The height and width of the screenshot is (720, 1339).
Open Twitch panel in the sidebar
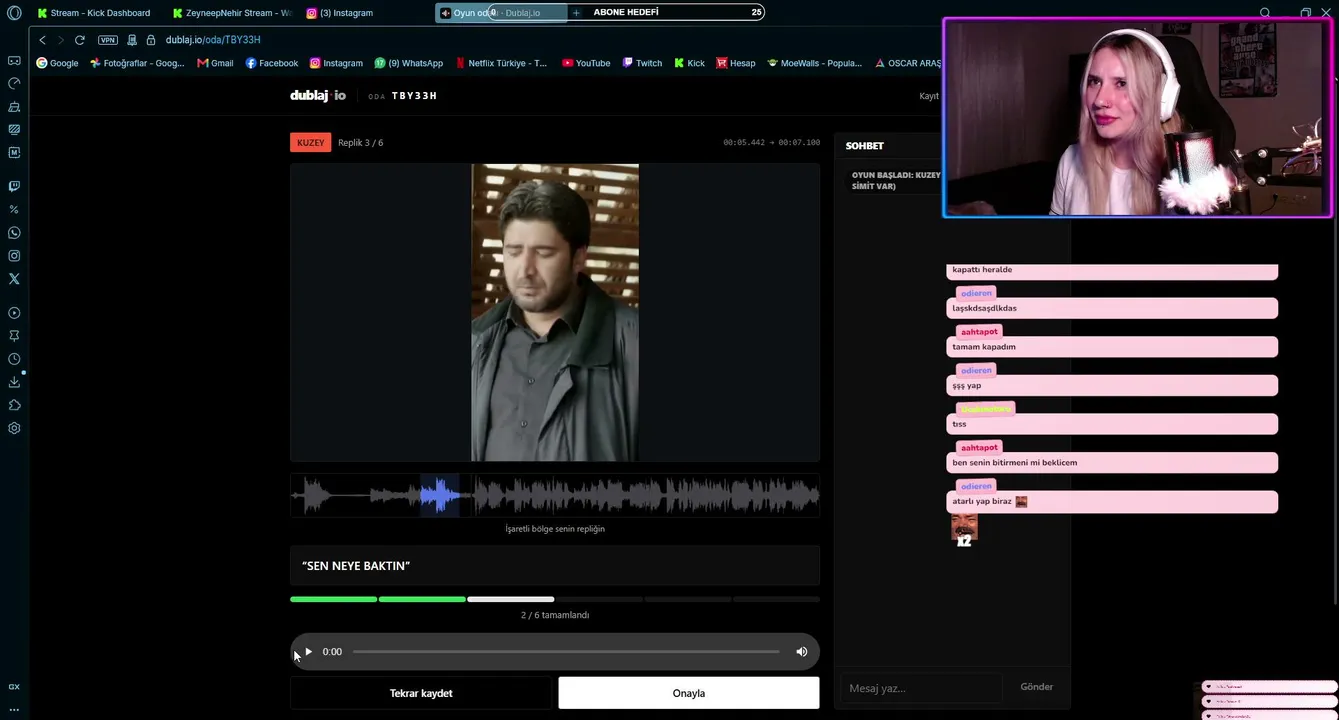coord(14,186)
